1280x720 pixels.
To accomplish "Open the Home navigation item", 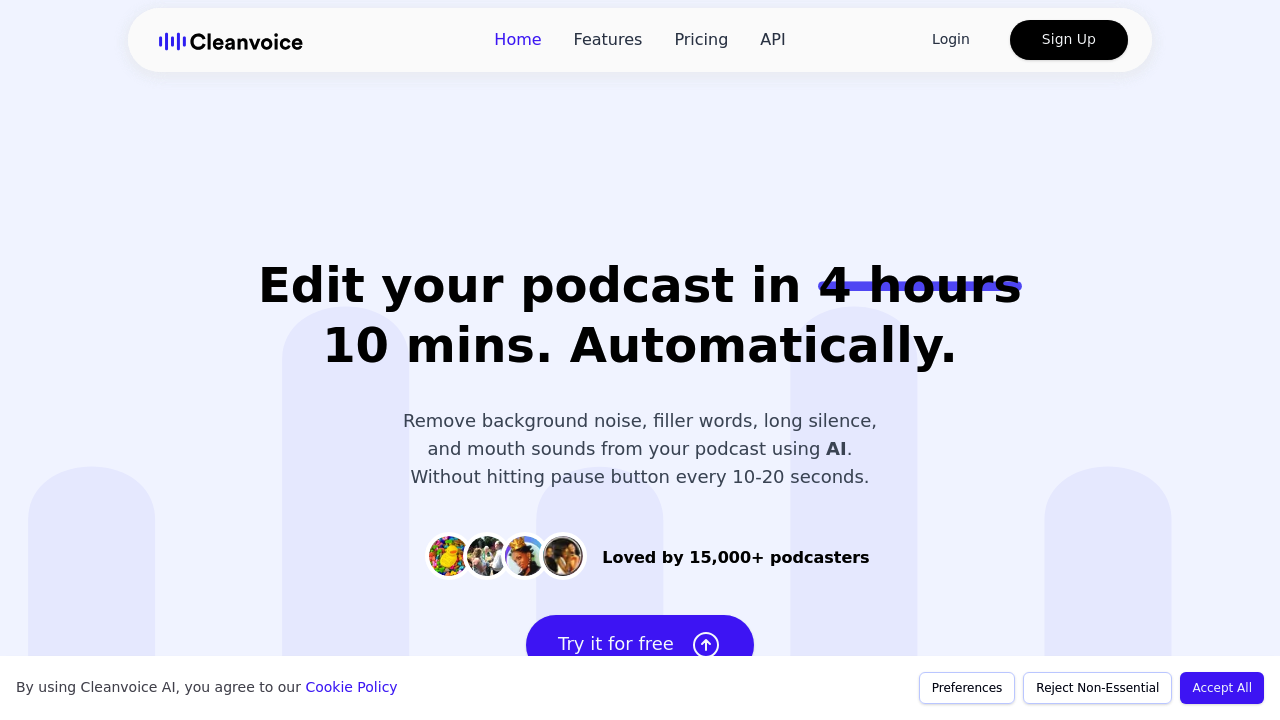I will 517,39.
